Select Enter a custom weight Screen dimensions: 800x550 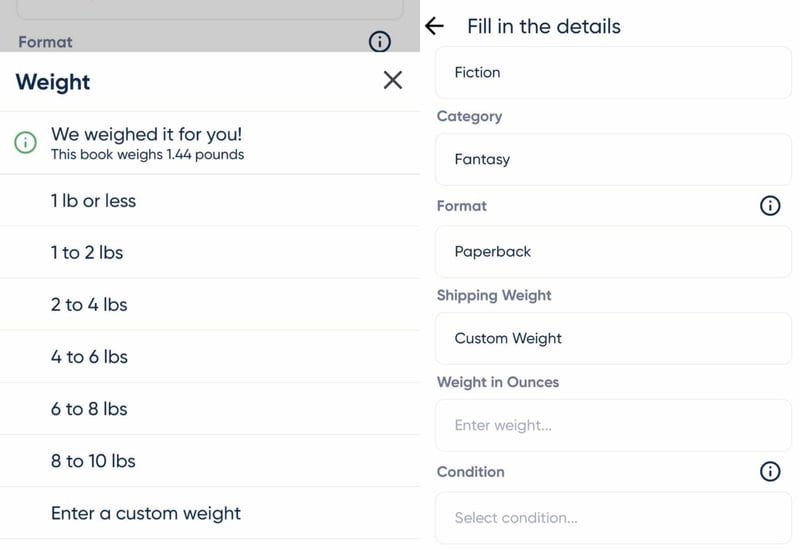(146, 513)
